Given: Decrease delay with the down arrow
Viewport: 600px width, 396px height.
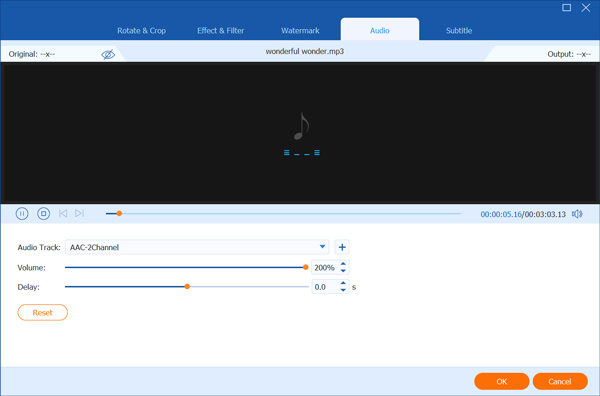Looking at the screenshot, I should pos(343,290).
